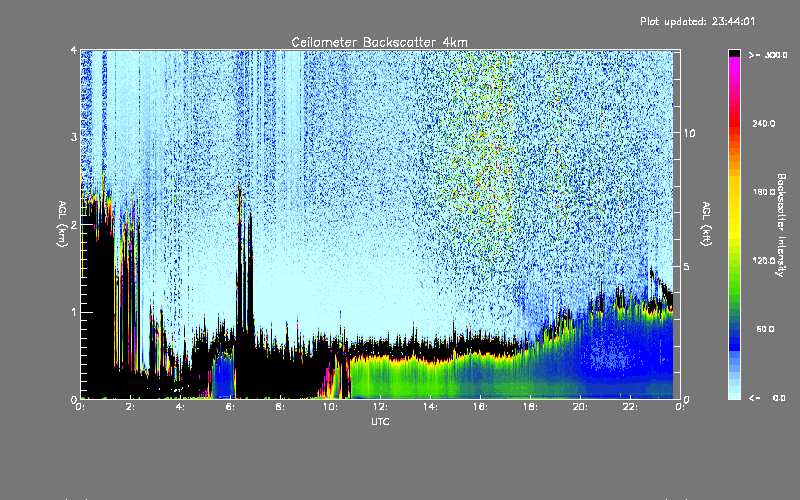800x500 pixels.
Task: Click the '16:' tick on UTC axis
Action: 480,407
